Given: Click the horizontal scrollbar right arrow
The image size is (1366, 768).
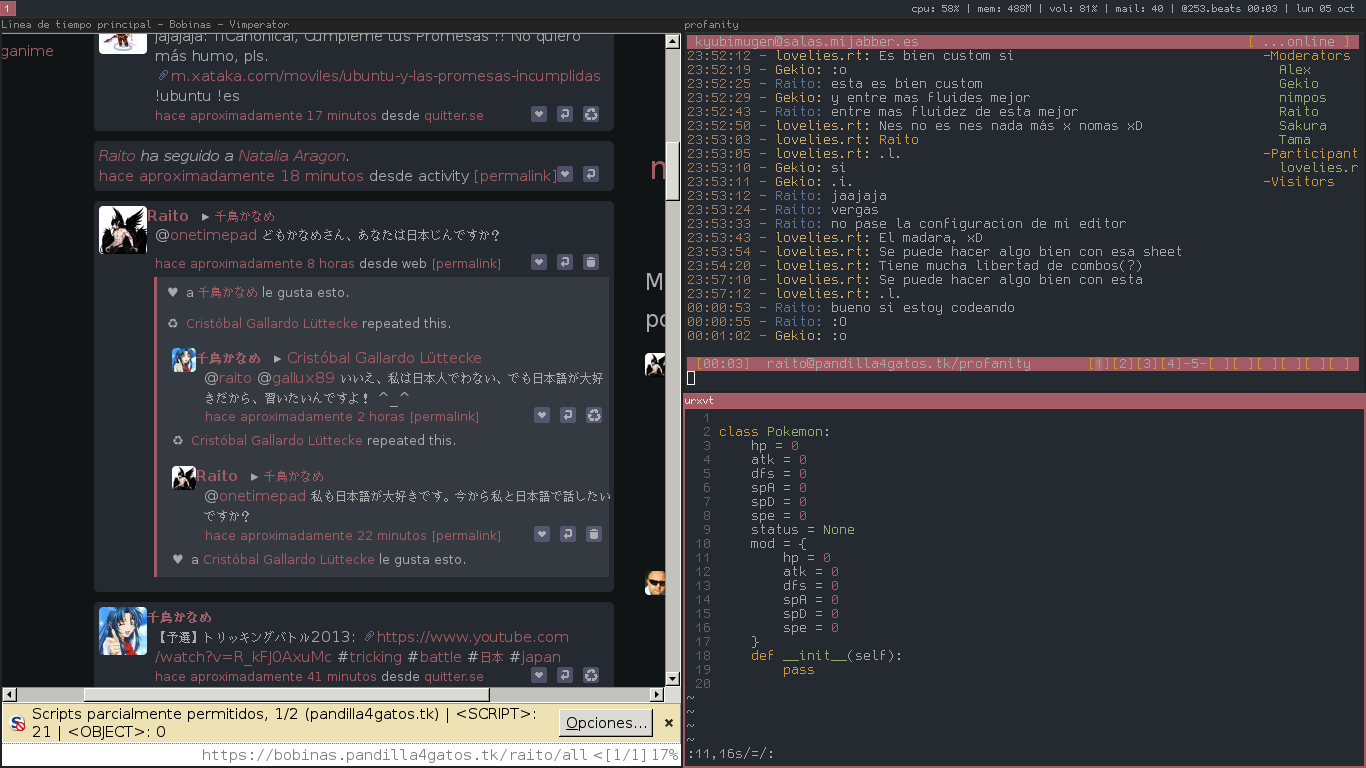Looking at the screenshot, I should (x=657, y=694).
